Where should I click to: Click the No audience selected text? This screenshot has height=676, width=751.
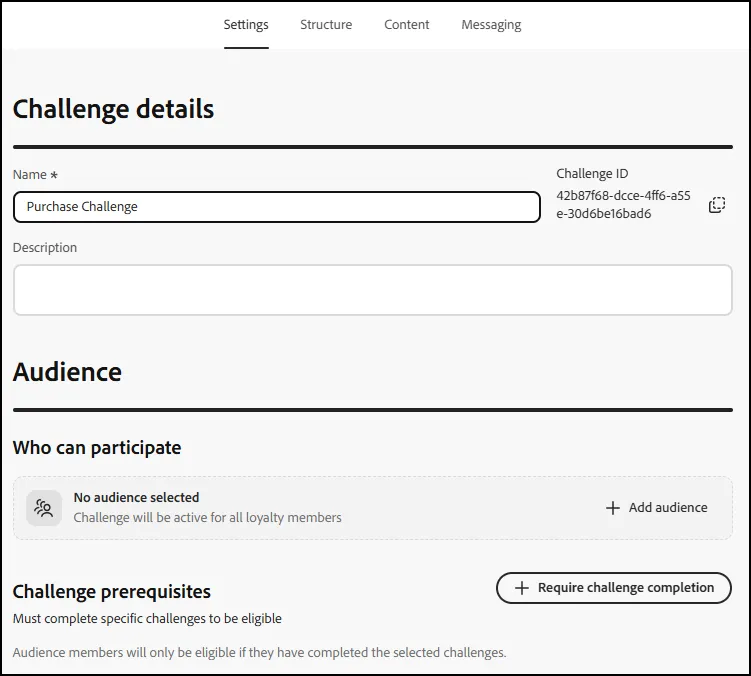pos(137,497)
